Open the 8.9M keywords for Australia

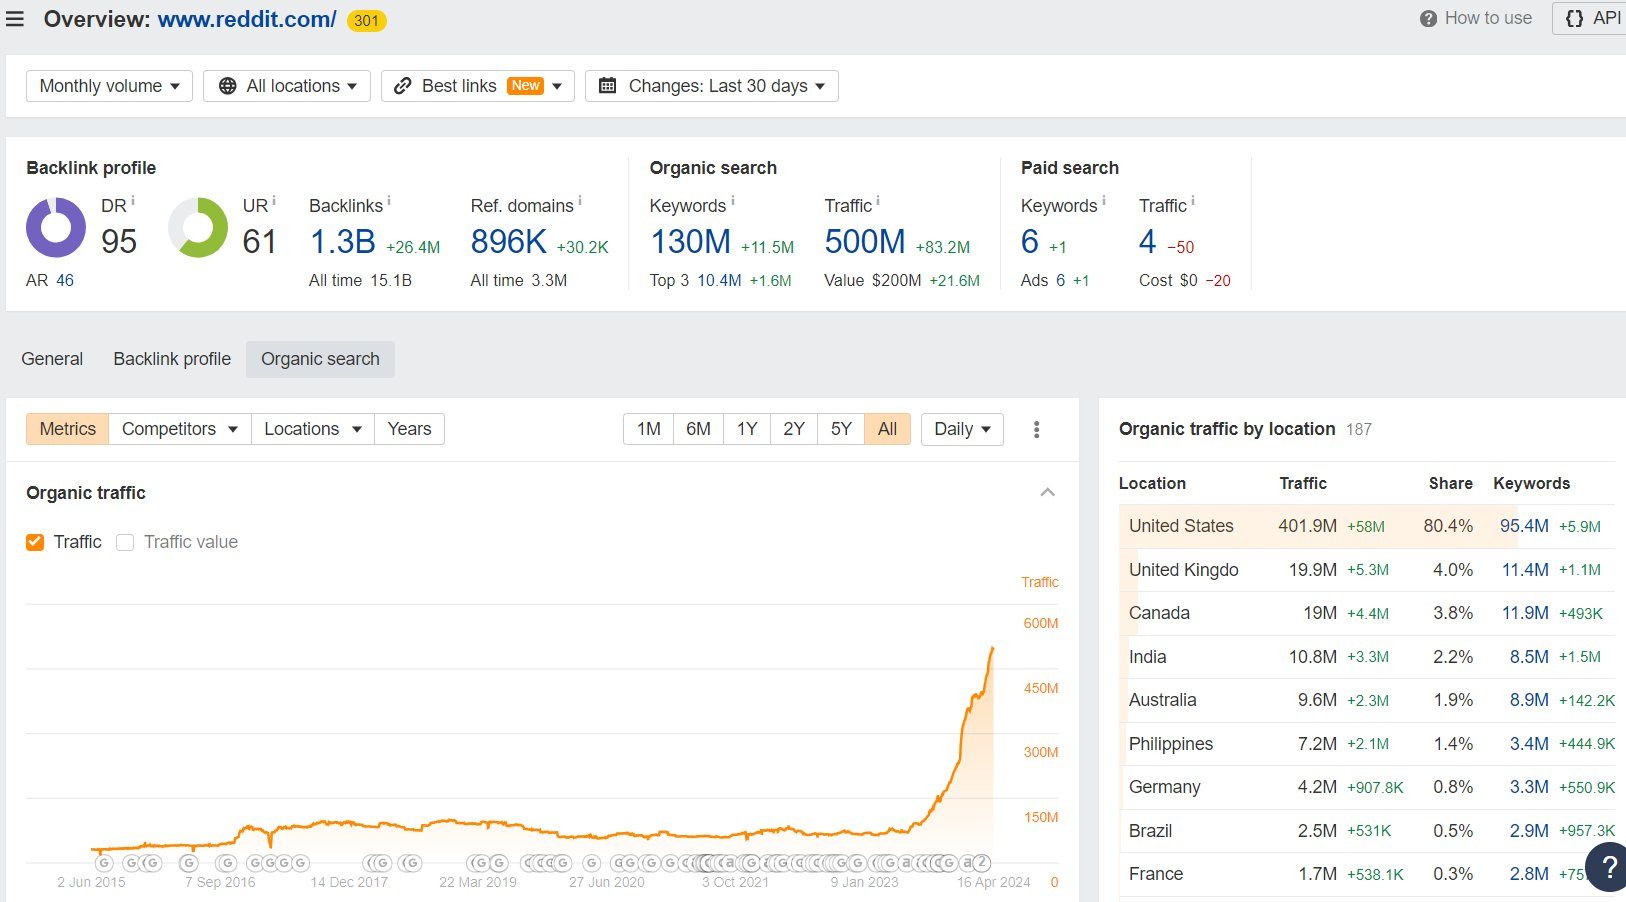coord(1529,700)
